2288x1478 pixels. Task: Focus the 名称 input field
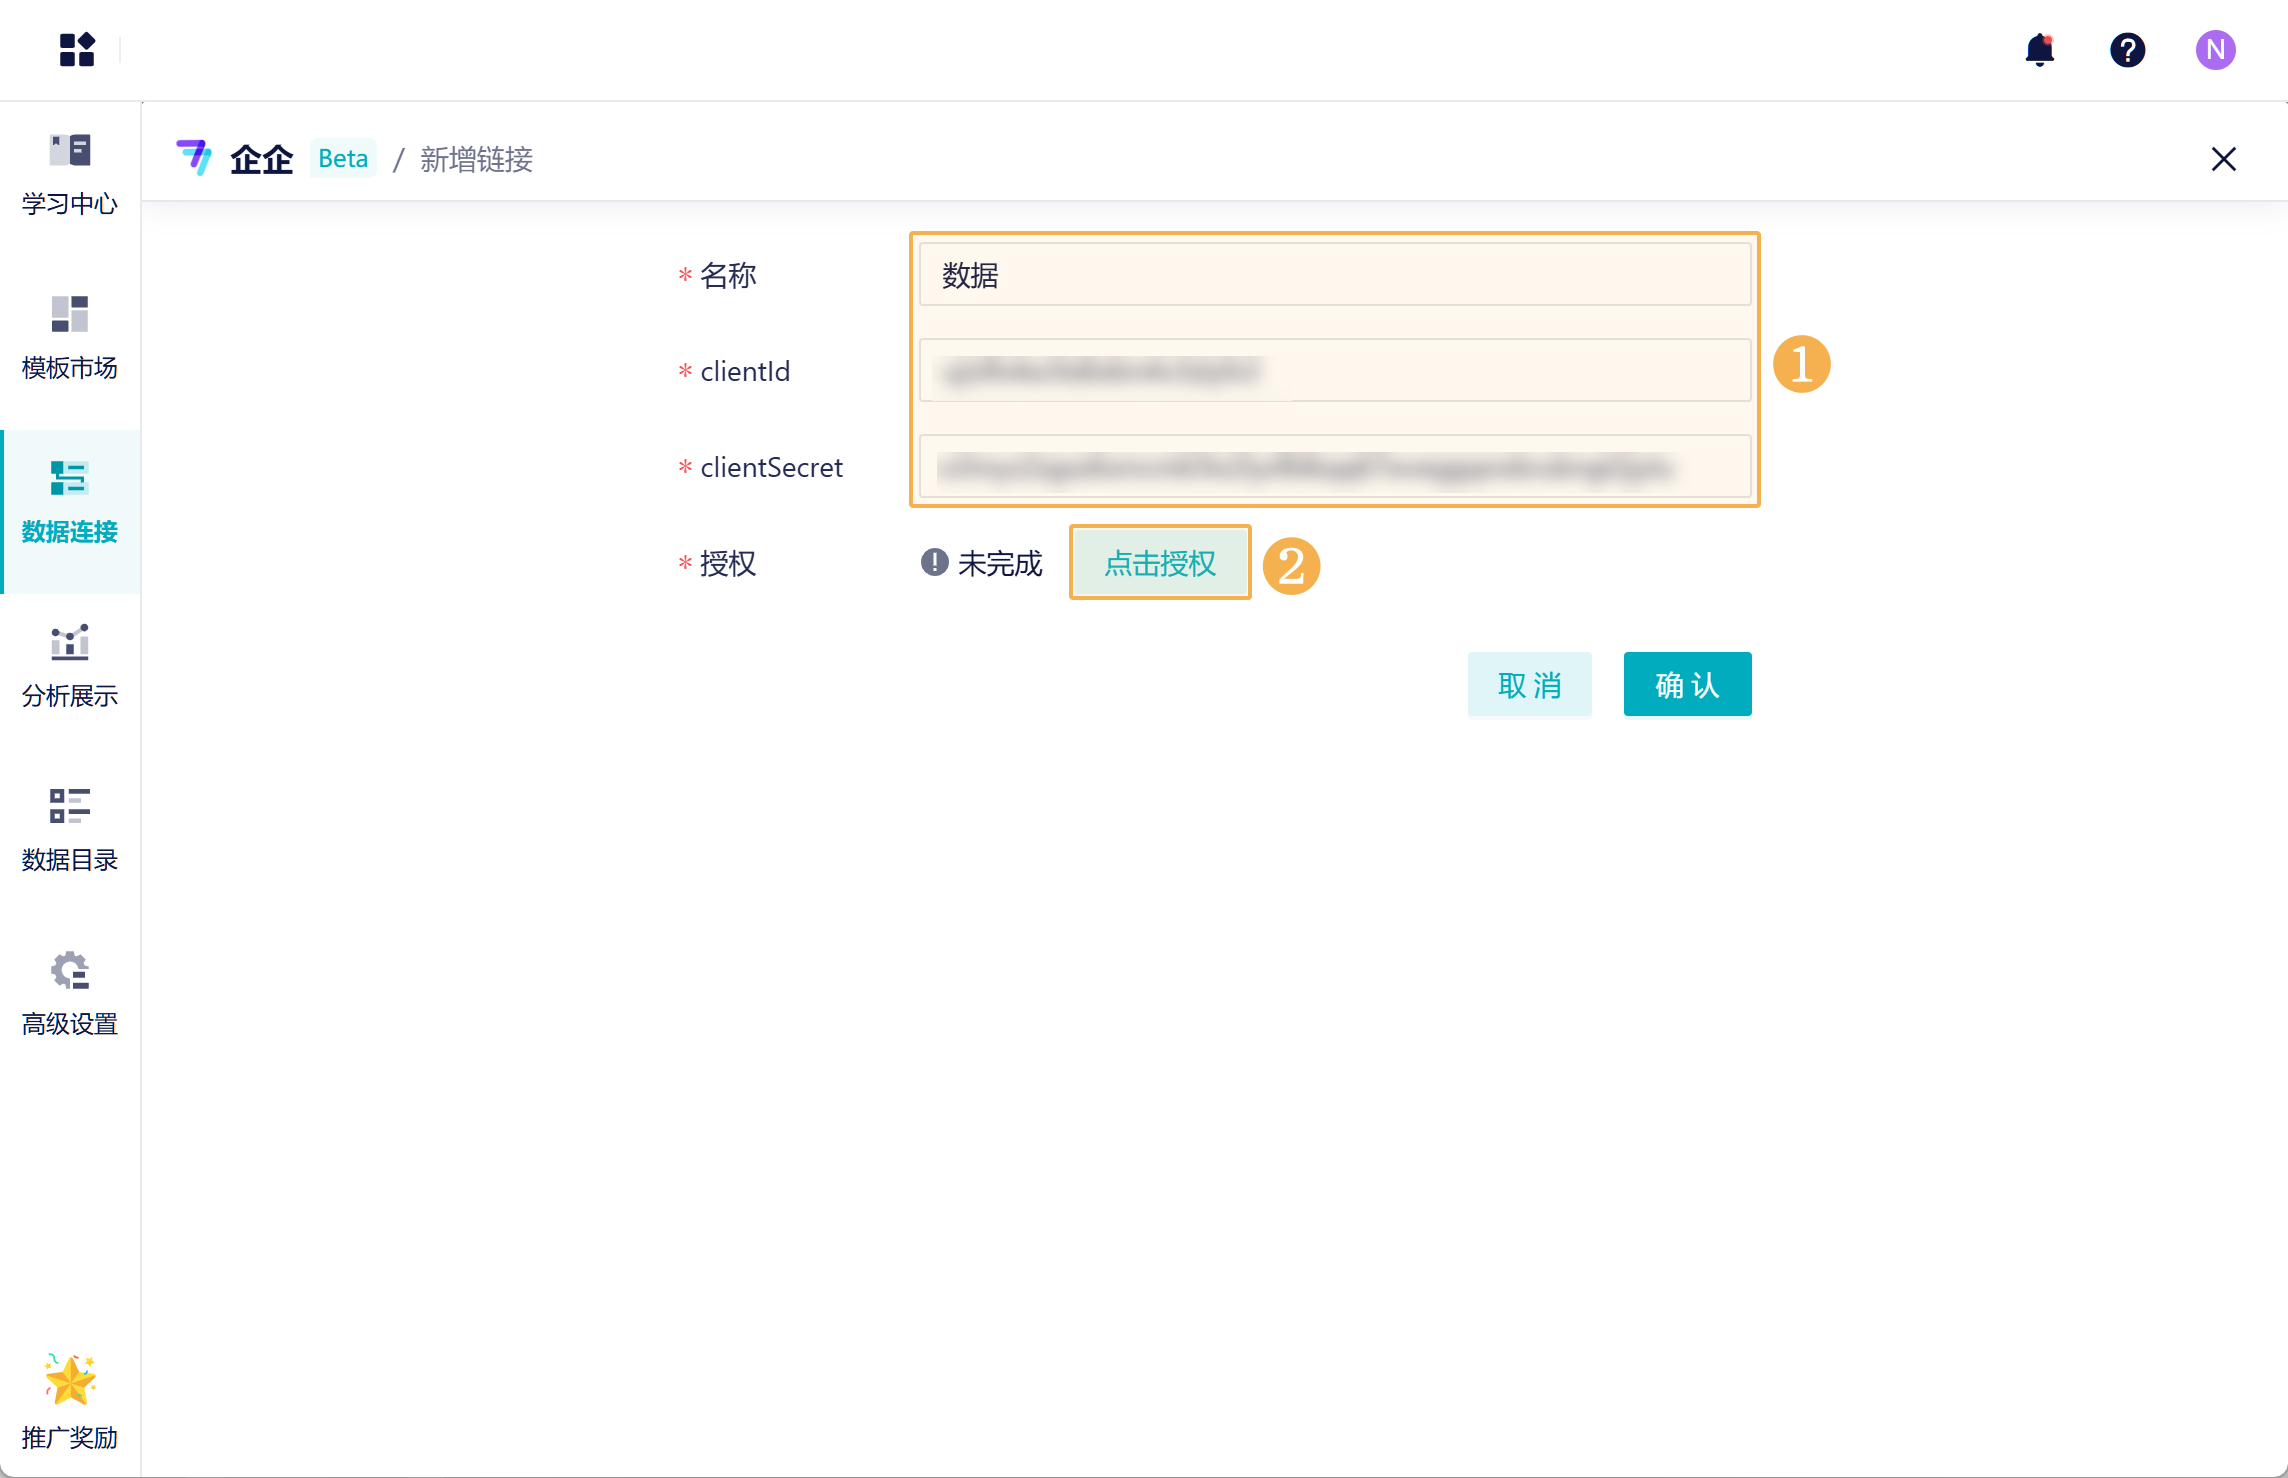tap(1334, 275)
